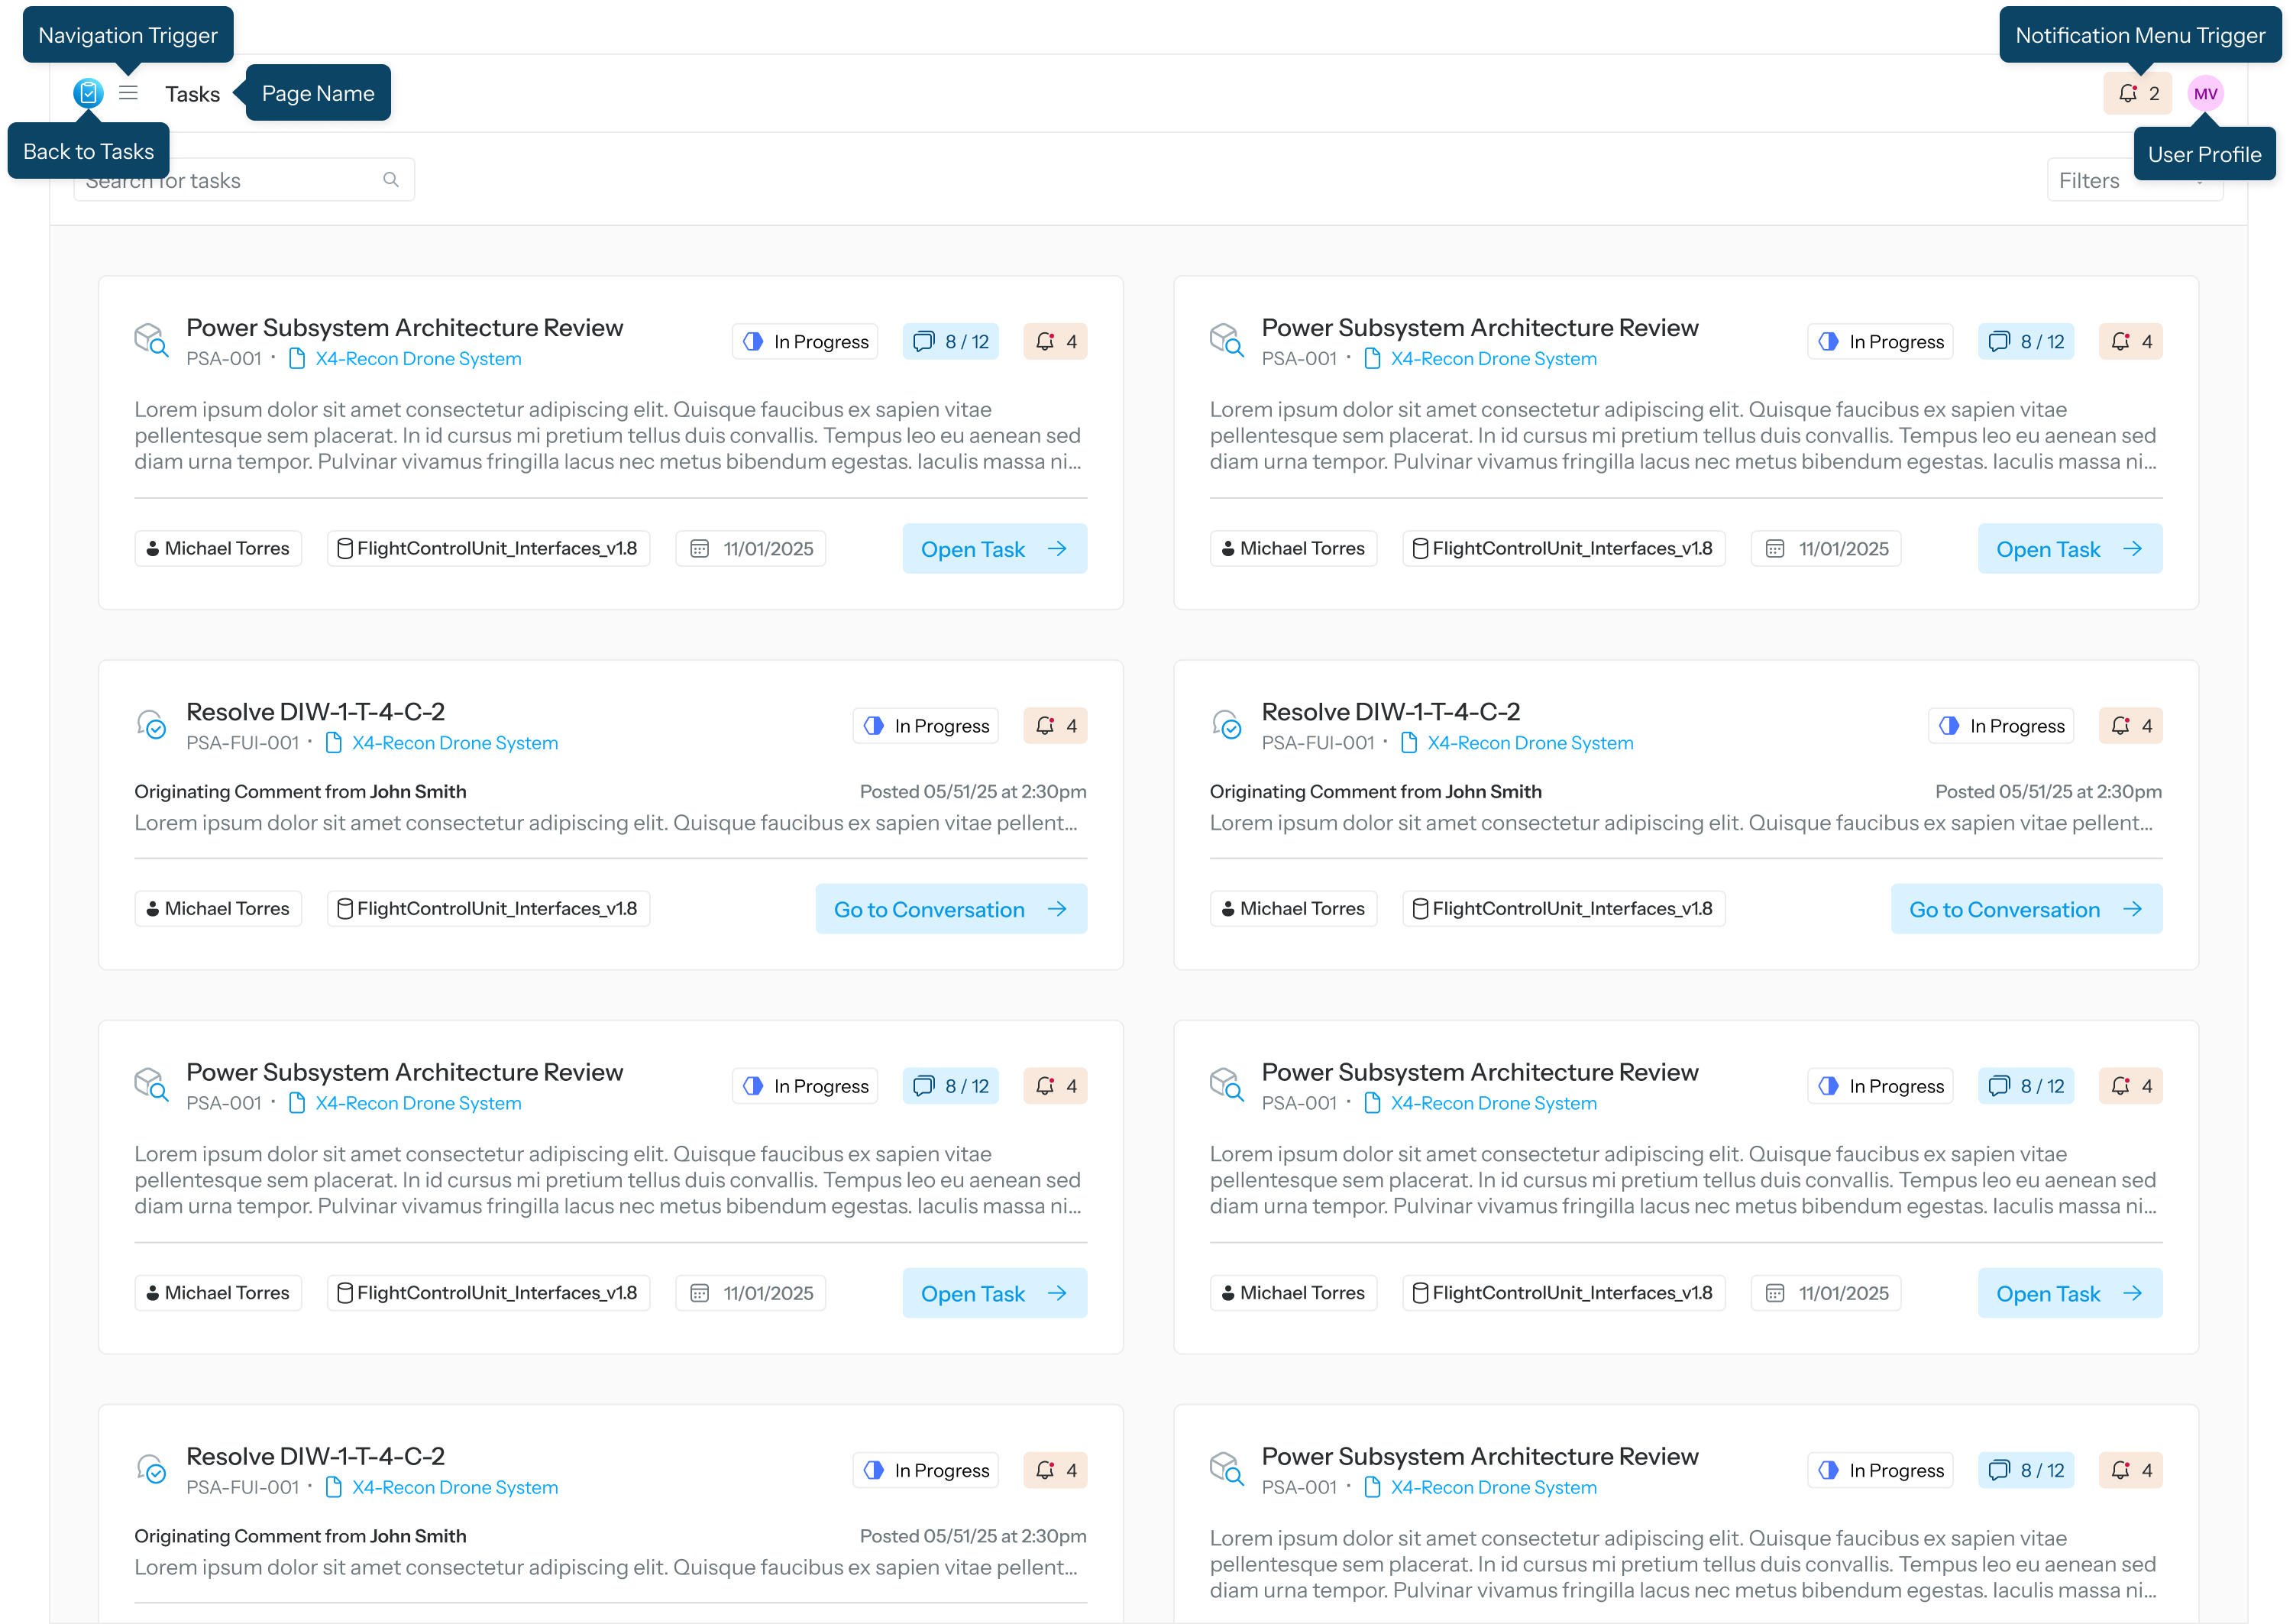The width and height of the screenshot is (2293, 1624).
Task: Click the In Progress status badge
Action: [x=805, y=341]
